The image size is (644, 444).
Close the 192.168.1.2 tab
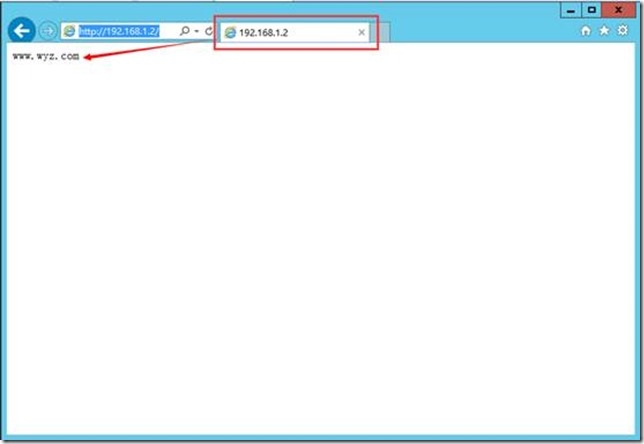point(361,32)
